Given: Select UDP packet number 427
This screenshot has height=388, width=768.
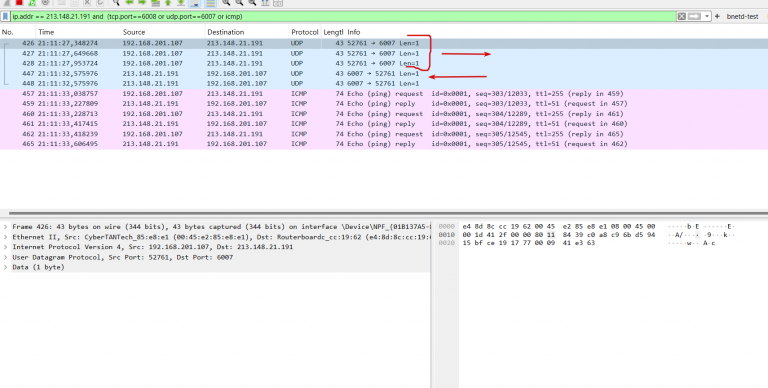Looking at the screenshot, I should tap(384, 53).
